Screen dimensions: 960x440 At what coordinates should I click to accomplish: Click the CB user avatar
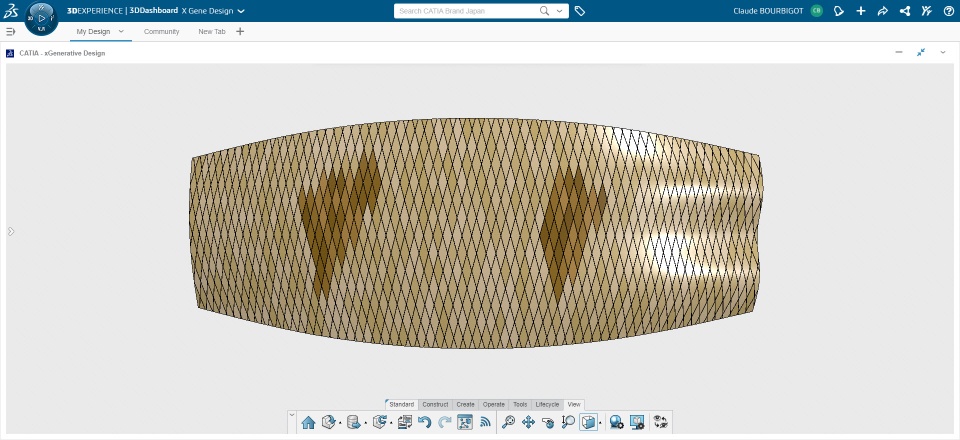click(x=816, y=11)
